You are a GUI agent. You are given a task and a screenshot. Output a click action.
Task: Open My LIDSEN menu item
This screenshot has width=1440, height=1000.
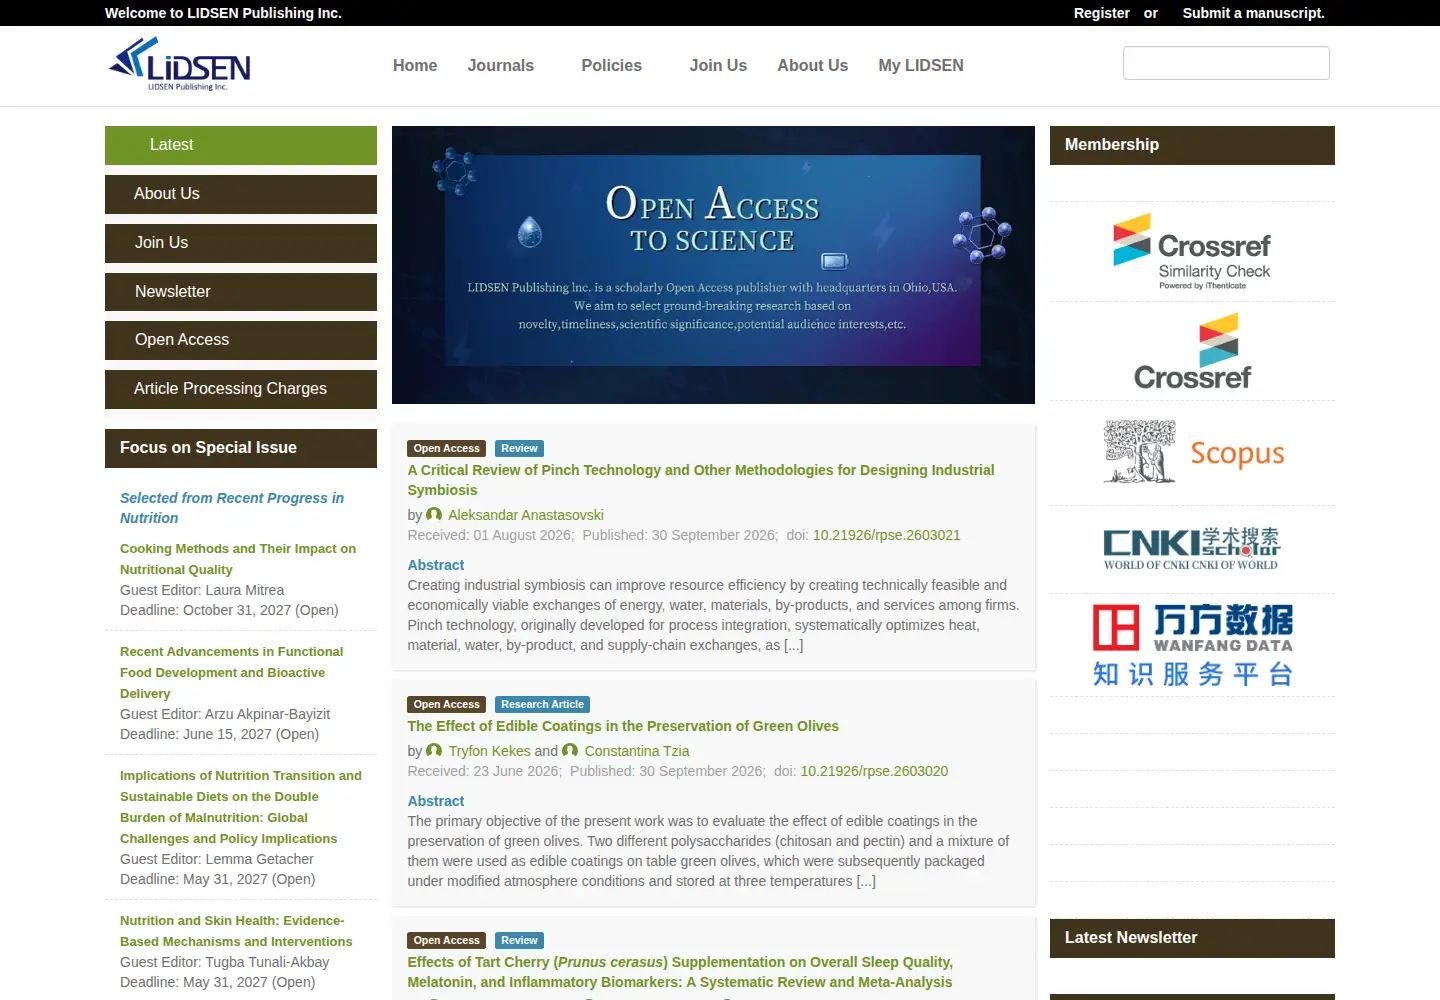tap(921, 65)
